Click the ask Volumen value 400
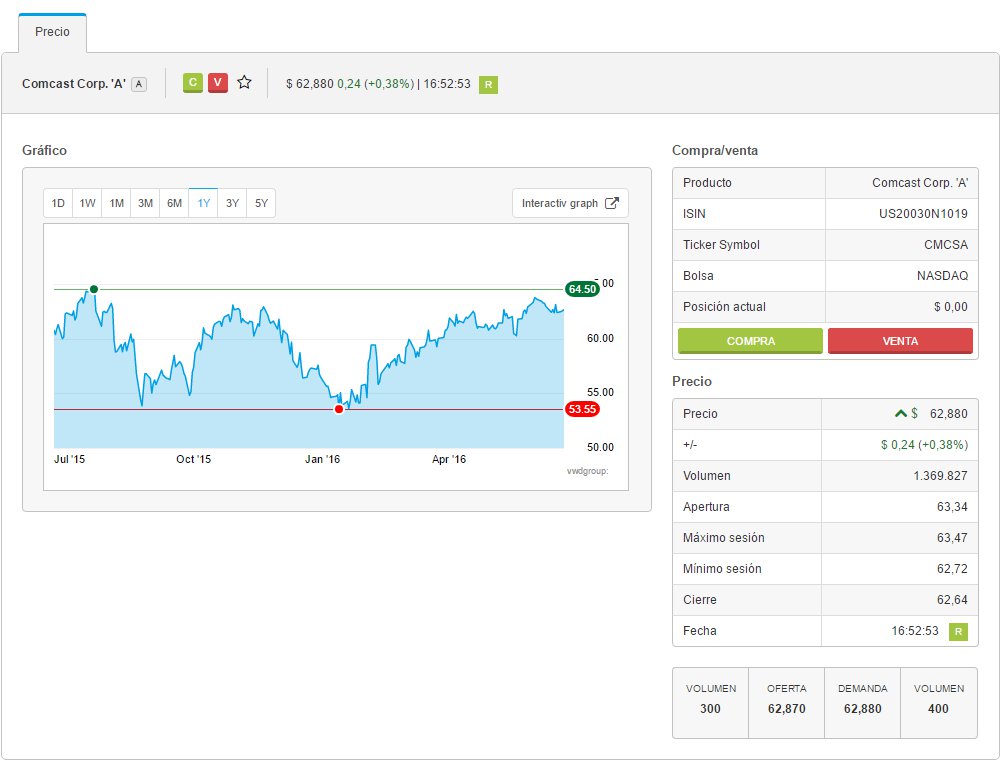 click(938, 709)
